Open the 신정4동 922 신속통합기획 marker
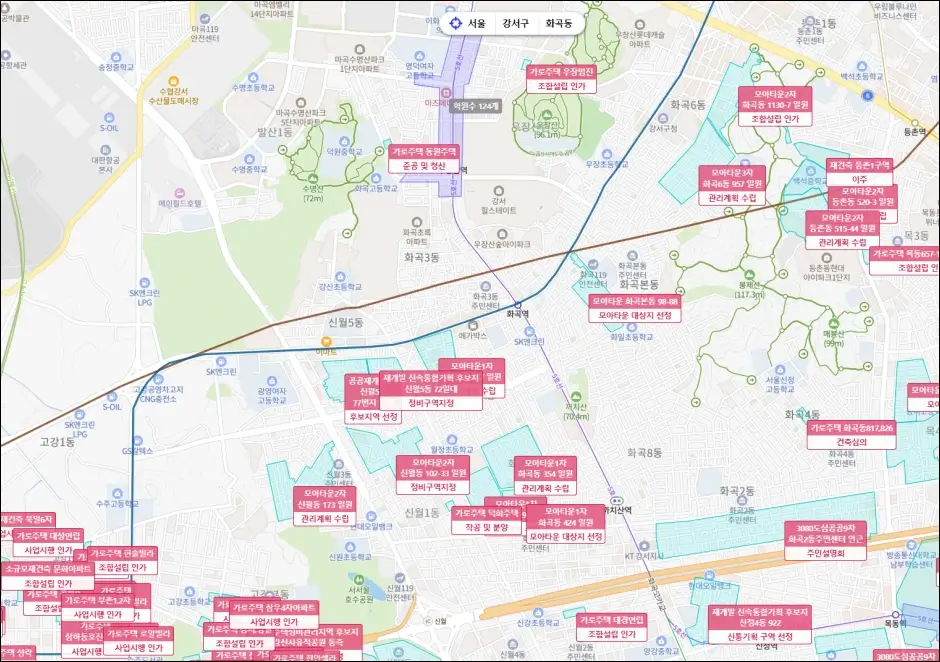 (x=760, y=625)
